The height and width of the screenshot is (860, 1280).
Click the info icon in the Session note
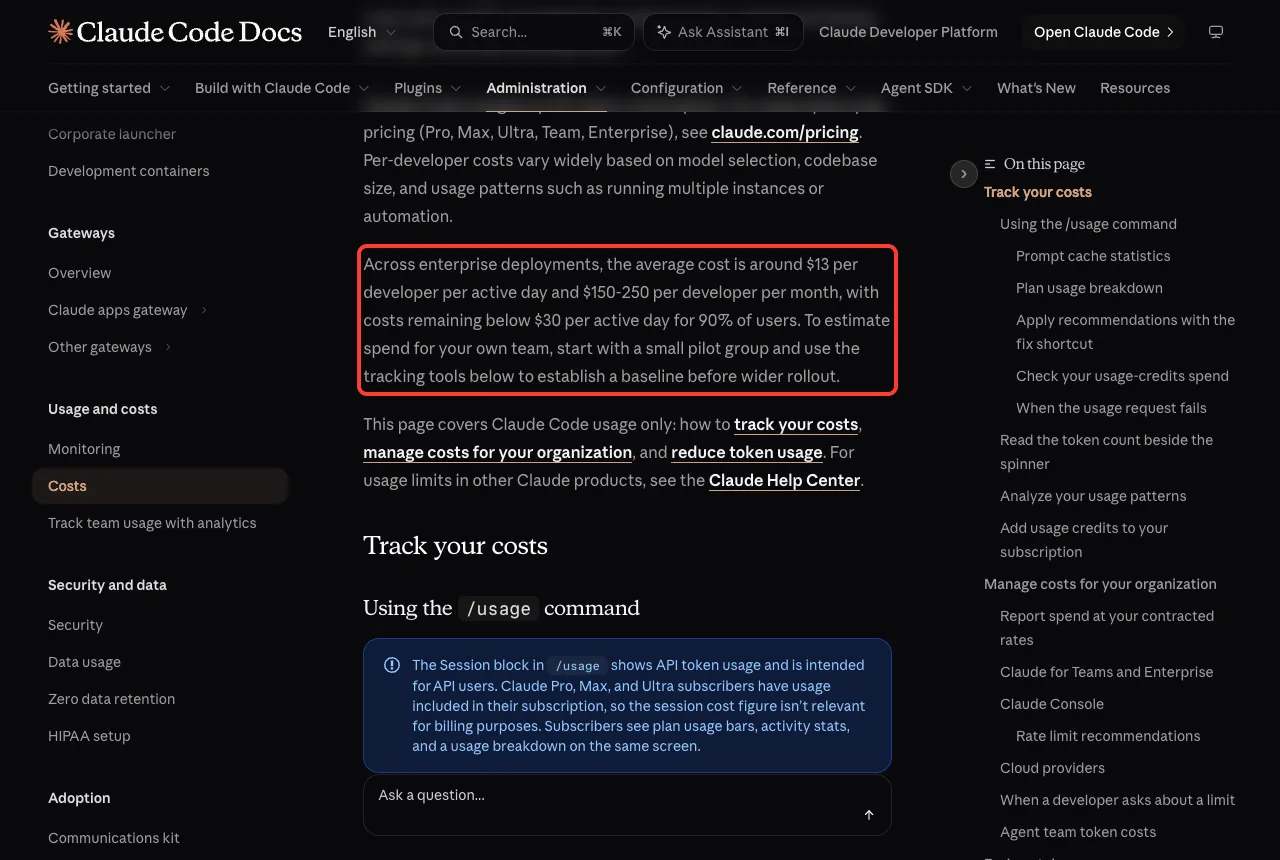[x=392, y=665]
